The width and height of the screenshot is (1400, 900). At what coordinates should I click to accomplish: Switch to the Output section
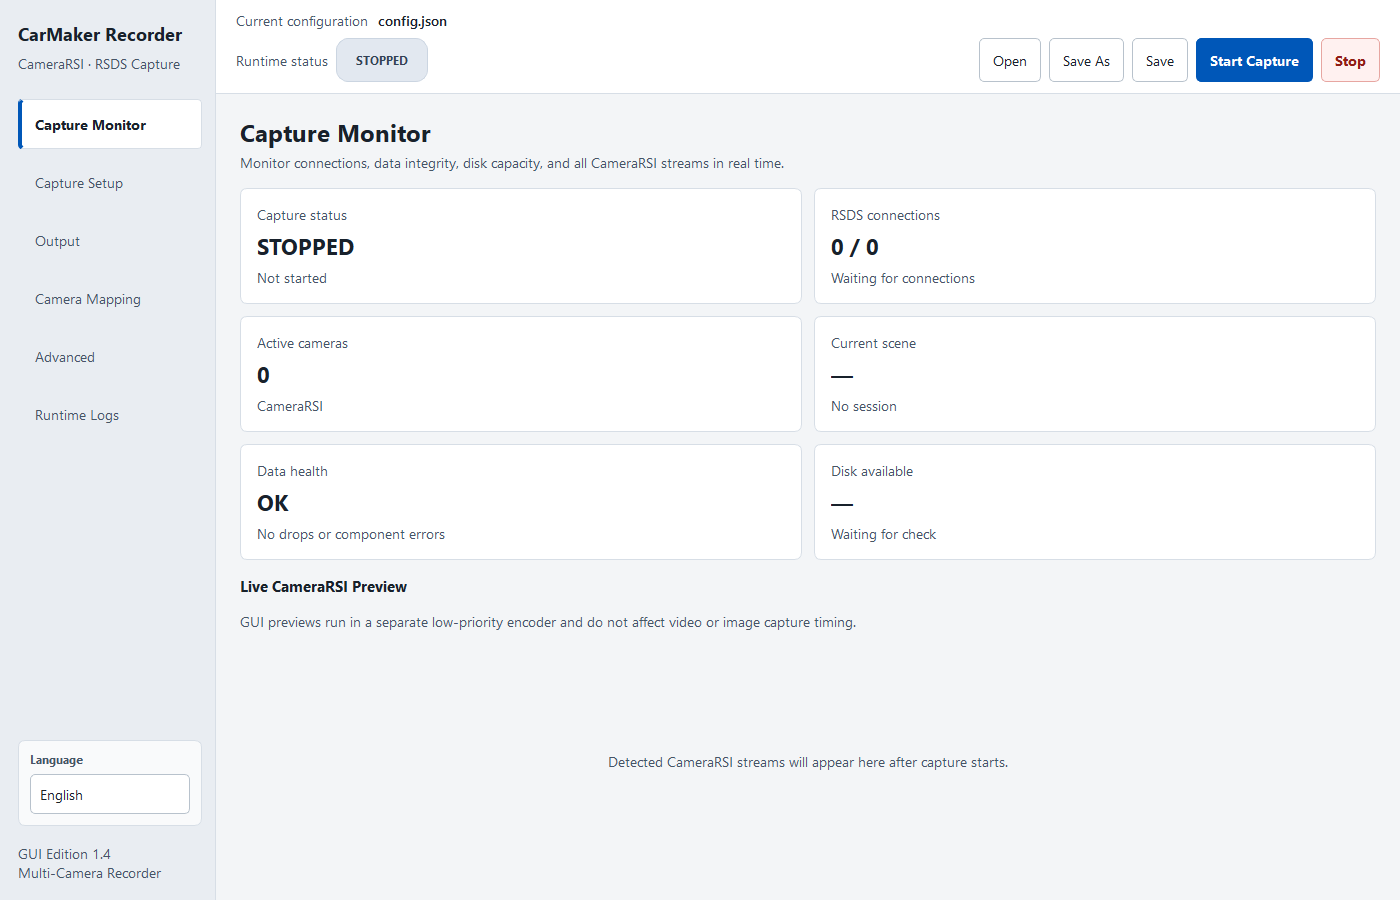coord(110,241)
